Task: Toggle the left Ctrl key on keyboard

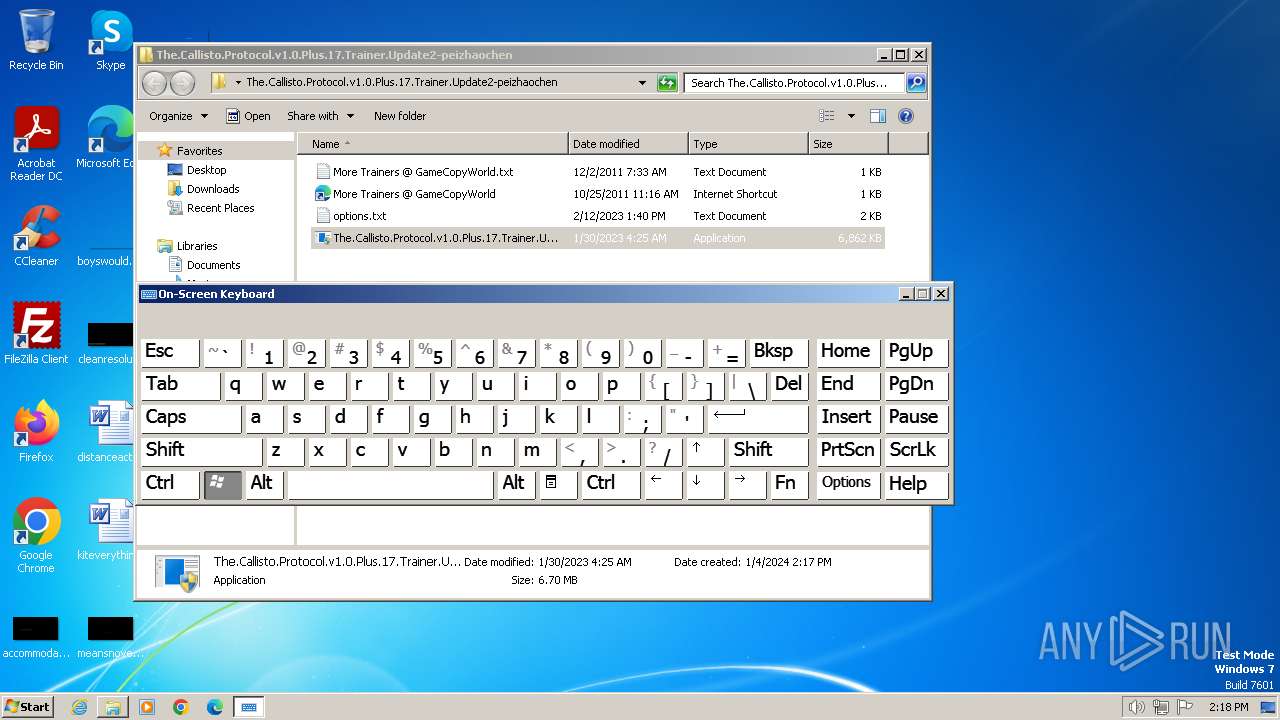Action: tap(170, 484)
